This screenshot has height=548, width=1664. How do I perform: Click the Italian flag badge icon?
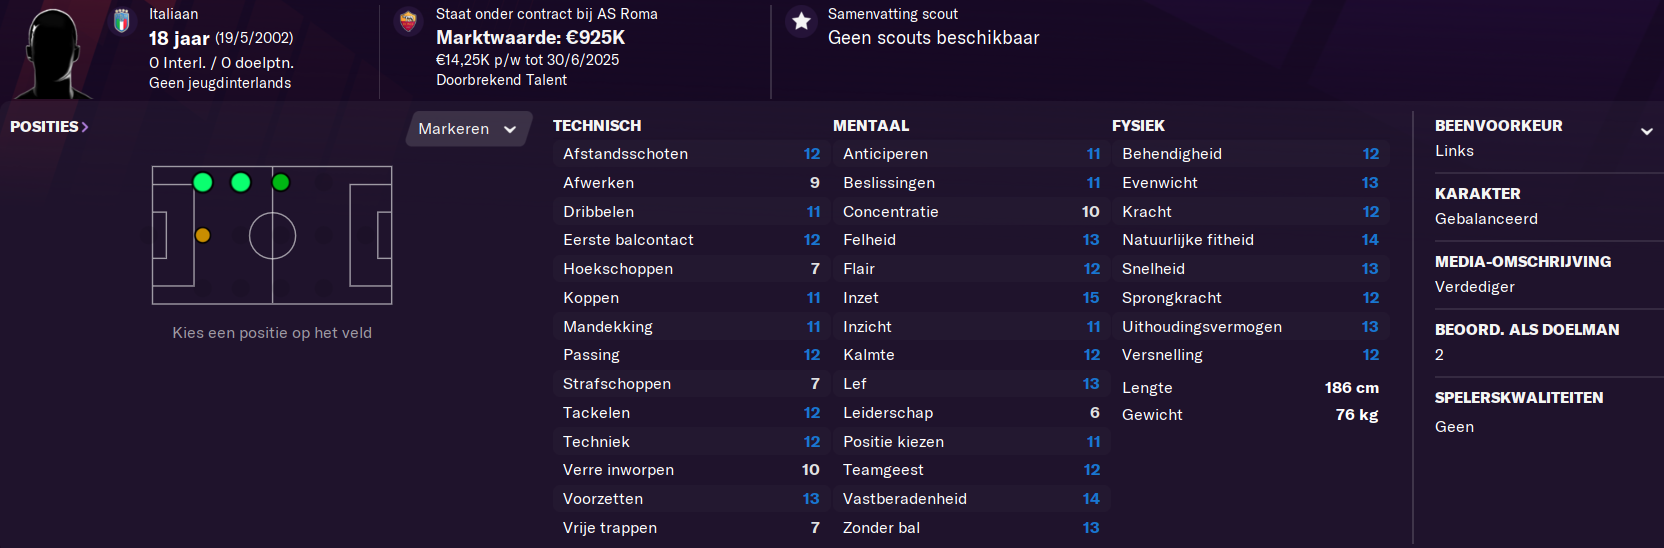(122, 21)
